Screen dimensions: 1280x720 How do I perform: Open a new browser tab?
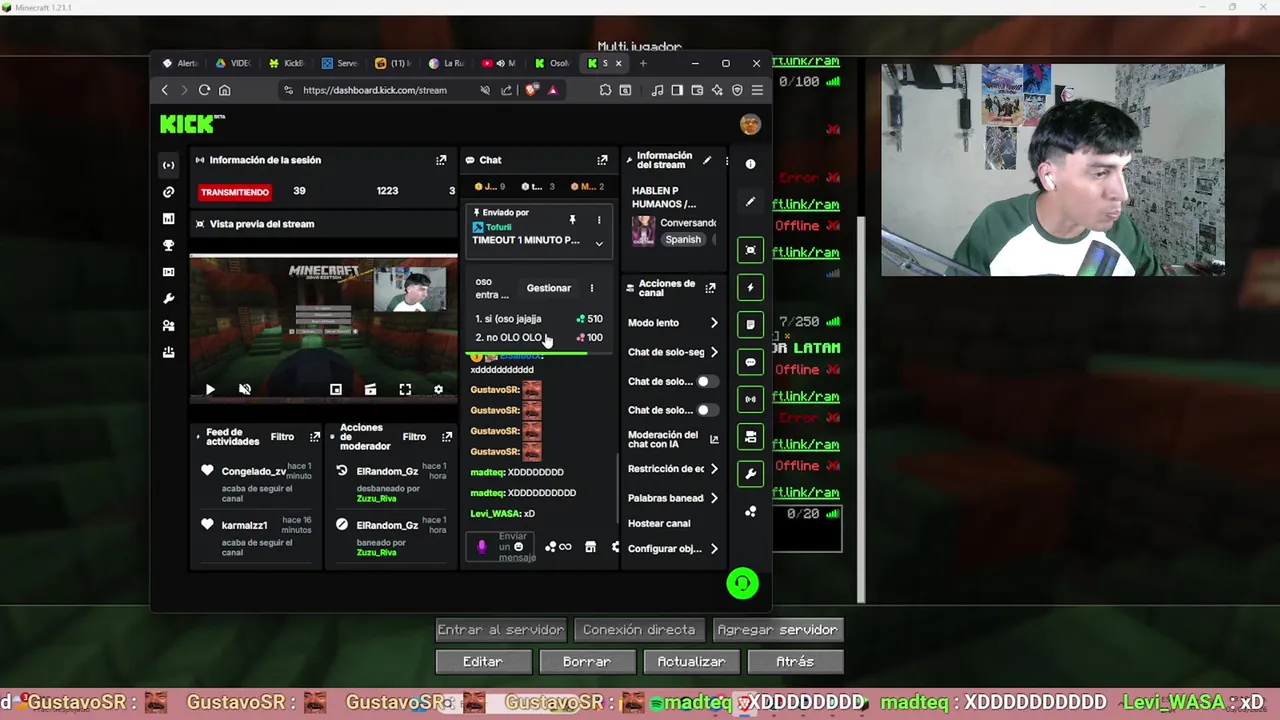[x=643, y=63]
